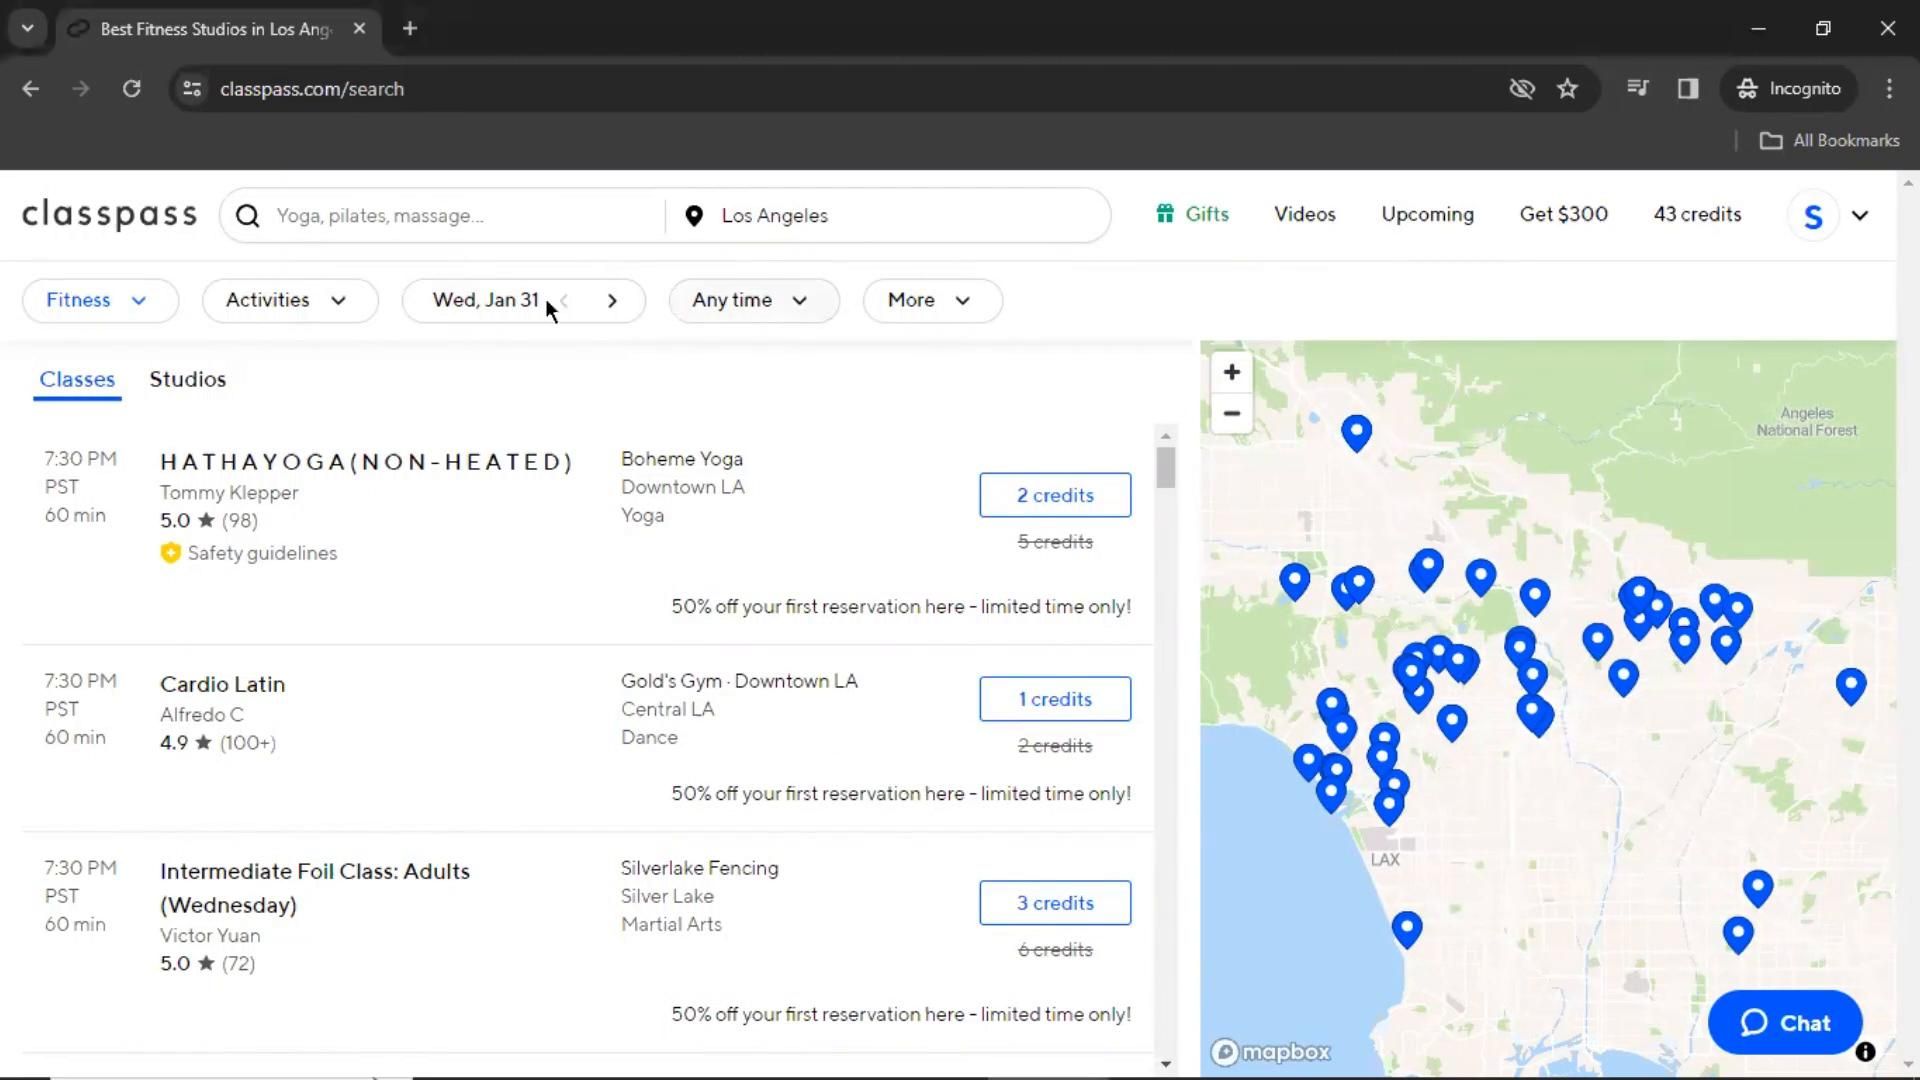Screen dimensions: 1920x1080
Task: Open Safety guidelines link
Action: 261,553
